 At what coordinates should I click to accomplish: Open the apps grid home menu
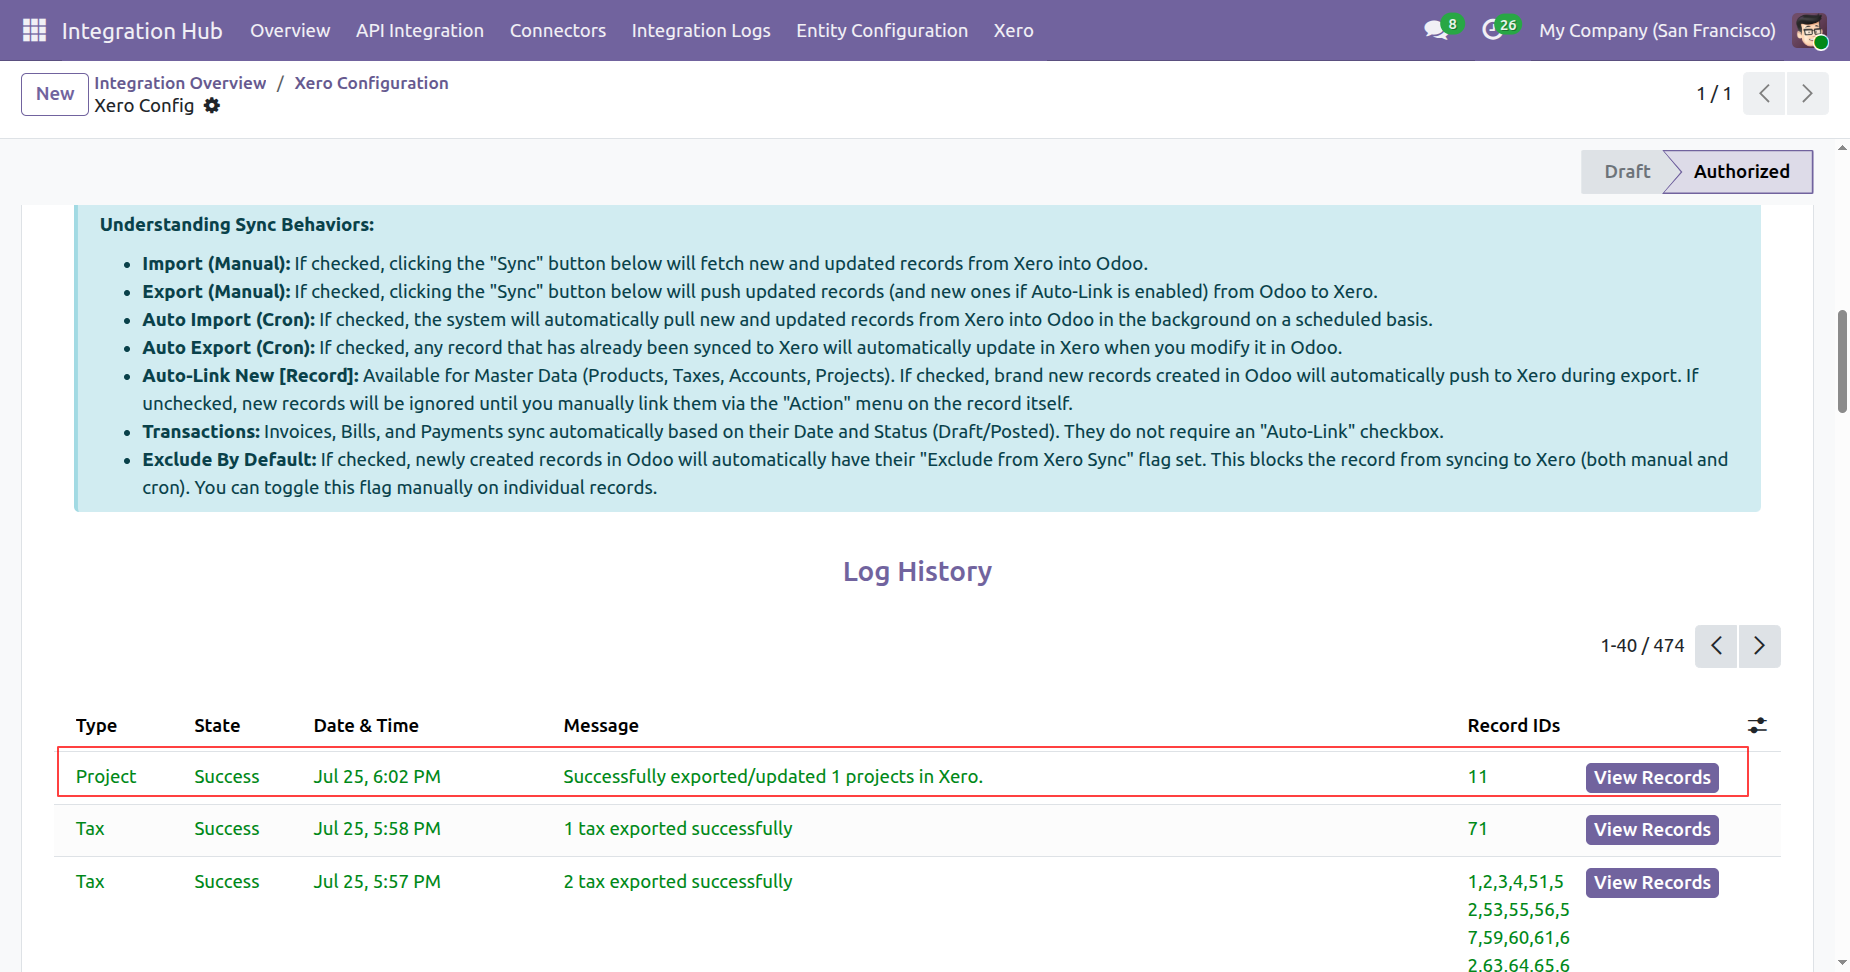pos(34,30)
